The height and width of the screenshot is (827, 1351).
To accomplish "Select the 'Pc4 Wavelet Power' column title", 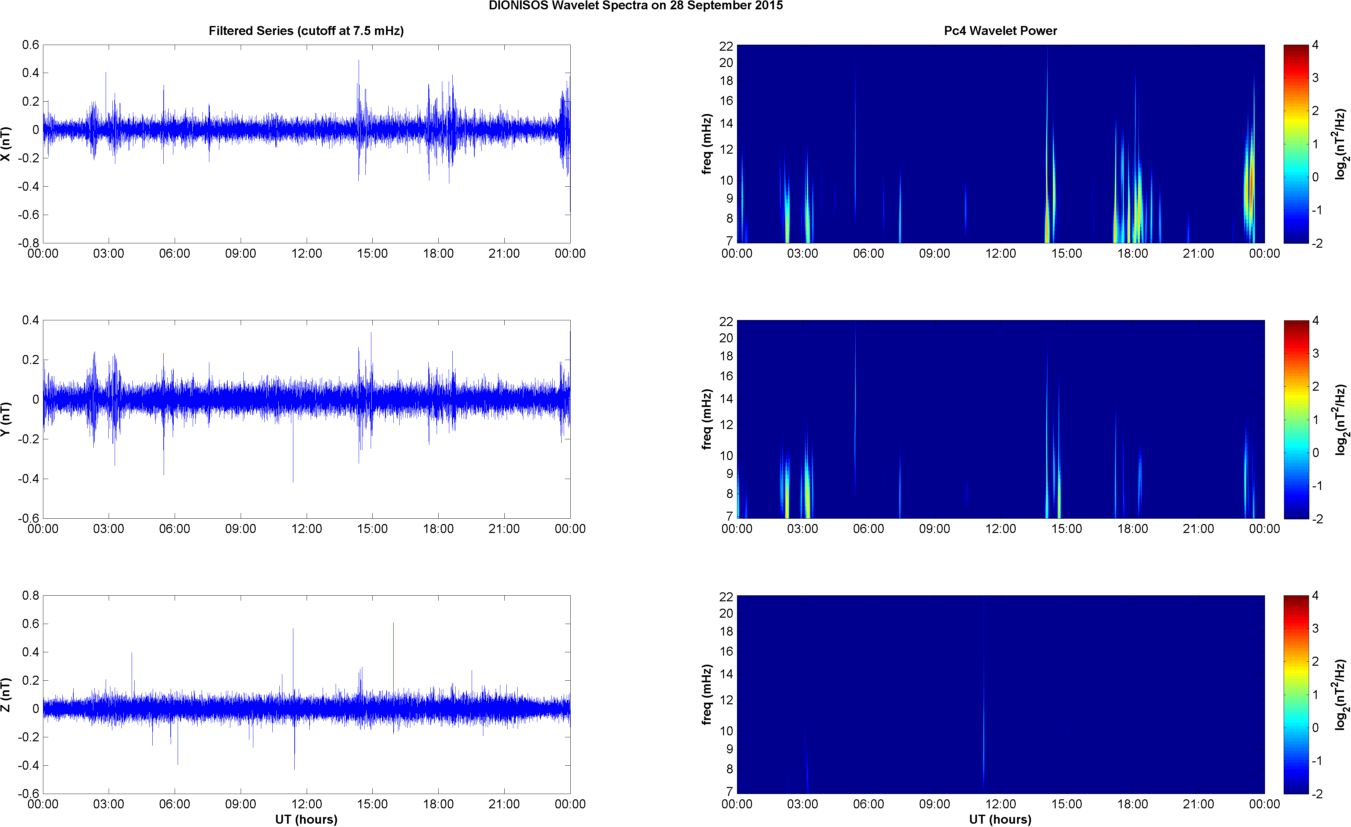I will pyautogui.click(x=1001, y=31).
